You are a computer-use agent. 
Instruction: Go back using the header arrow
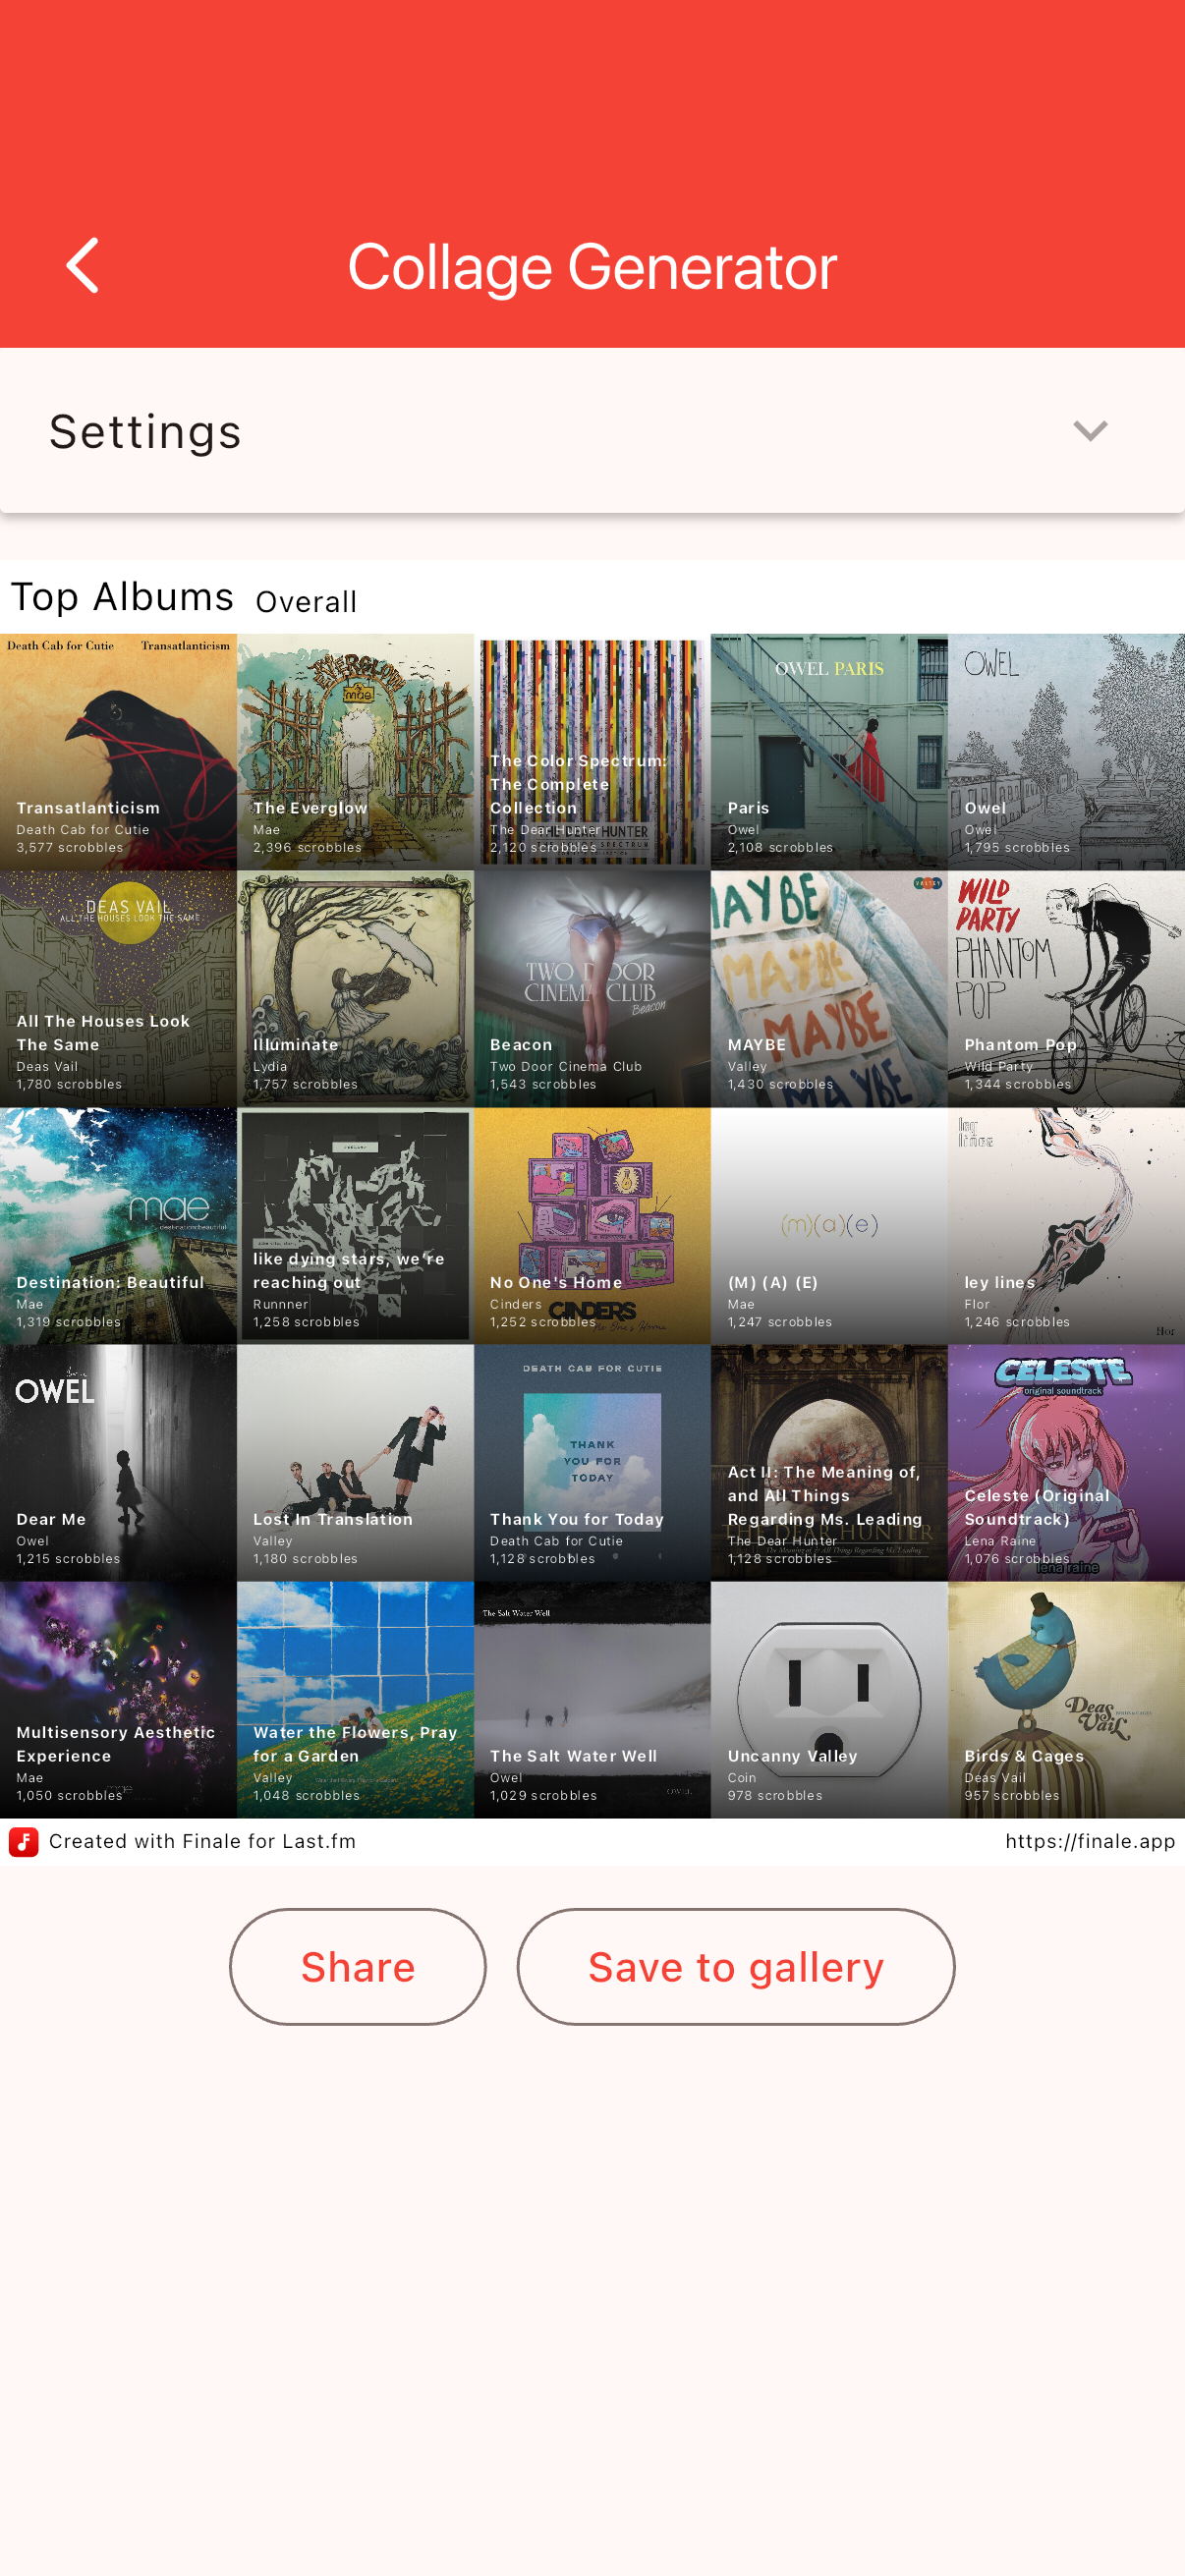tap(82, 265)
